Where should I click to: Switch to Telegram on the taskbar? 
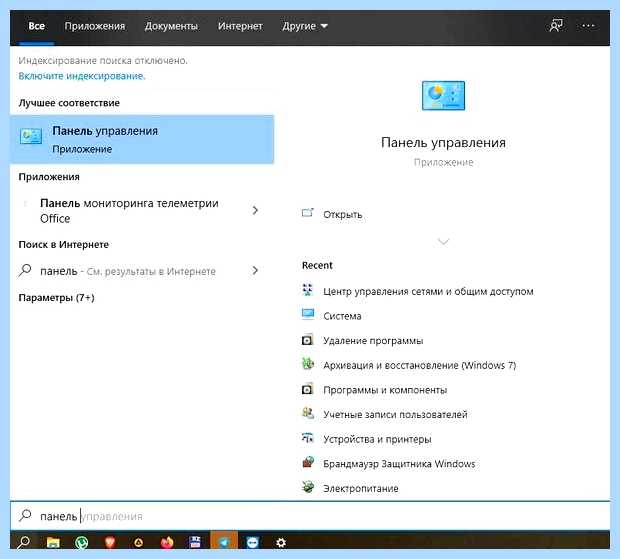[224, 541]
